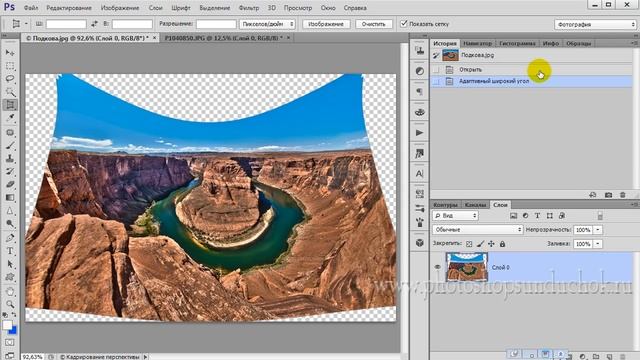Select the Gradient tool

pyautogui.click(x=10, y=198)
